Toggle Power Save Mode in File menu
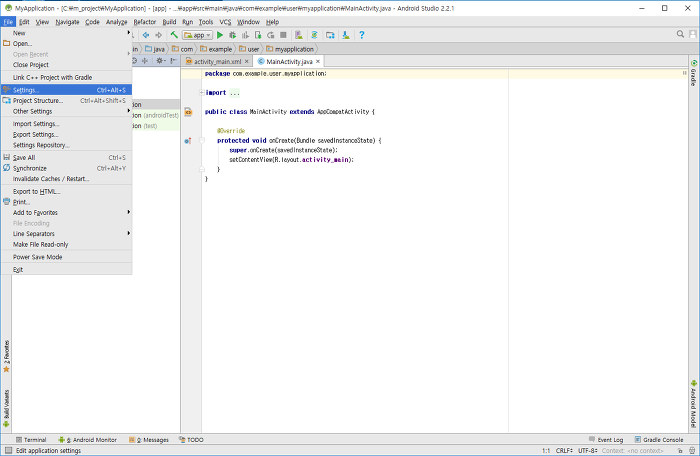Image resolution: width=700 pixels, height=456 pixels. (x=66, y=257)
